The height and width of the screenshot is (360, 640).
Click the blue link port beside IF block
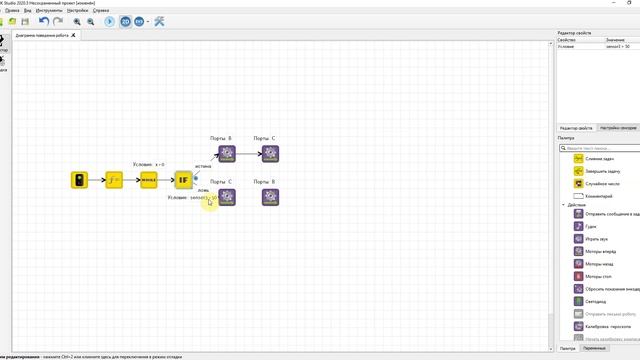pos(196,178)
